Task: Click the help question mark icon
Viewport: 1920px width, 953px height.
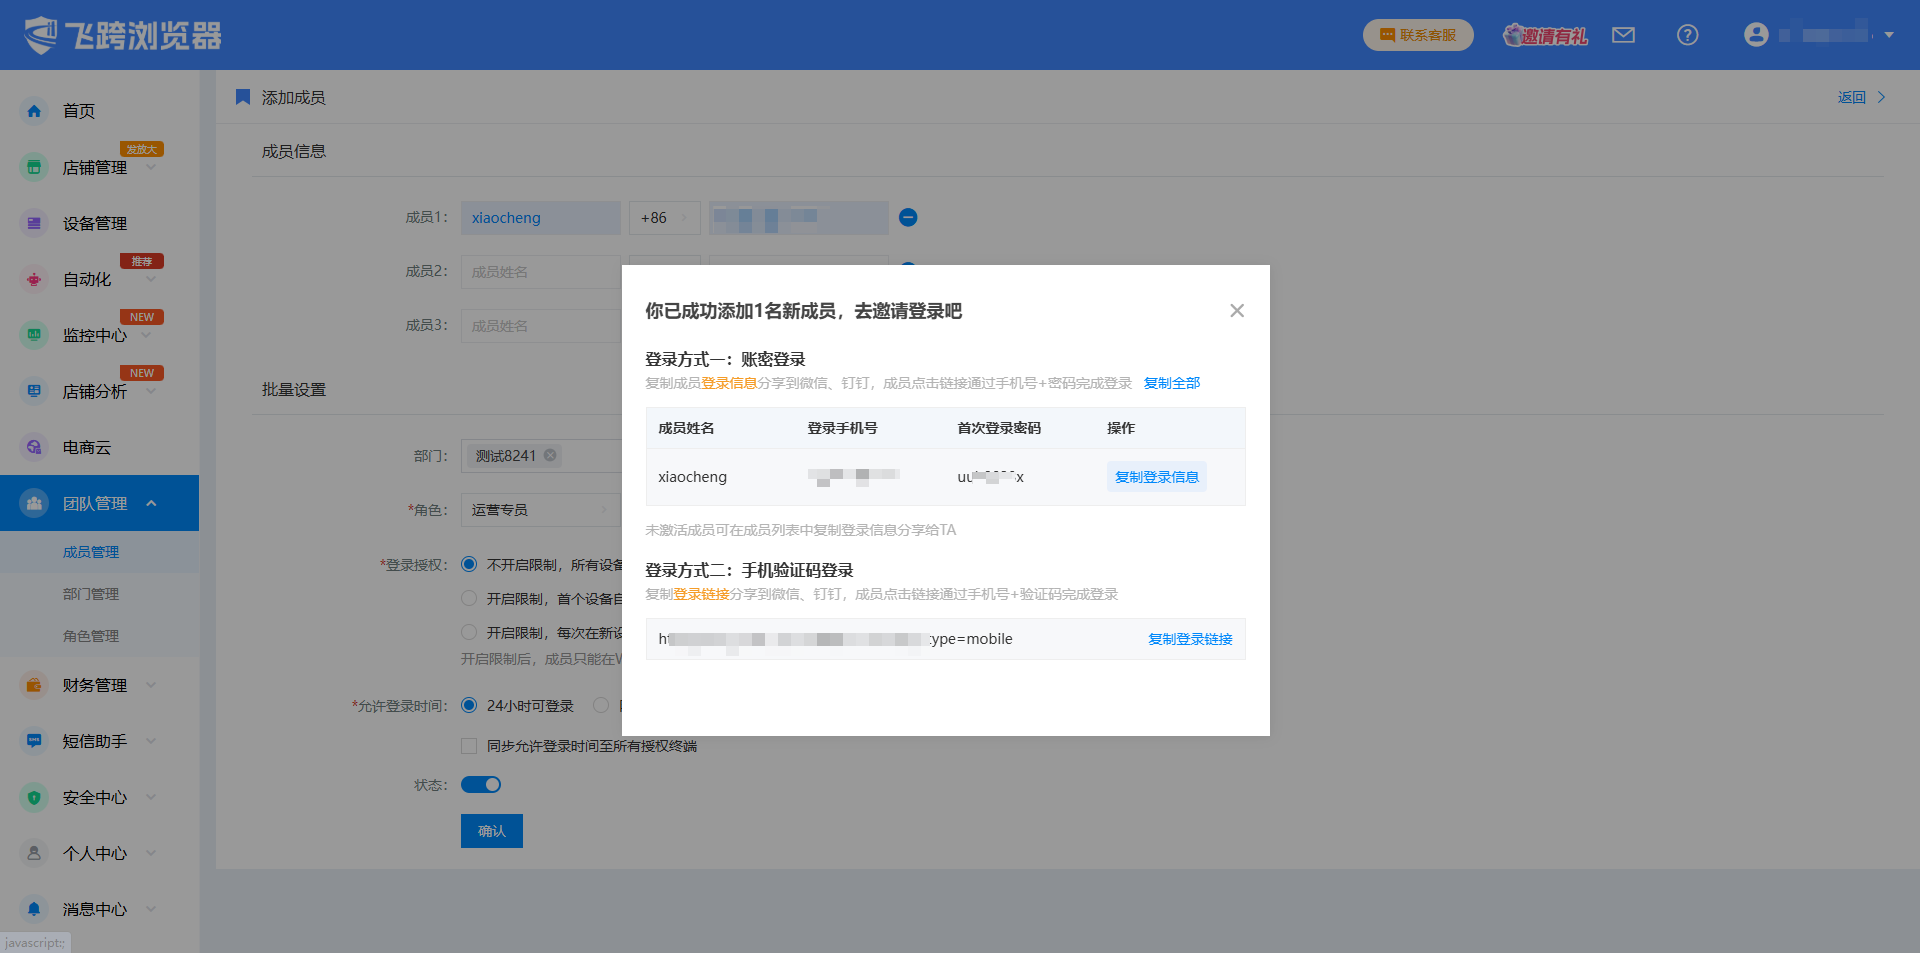Action: 1687,35
